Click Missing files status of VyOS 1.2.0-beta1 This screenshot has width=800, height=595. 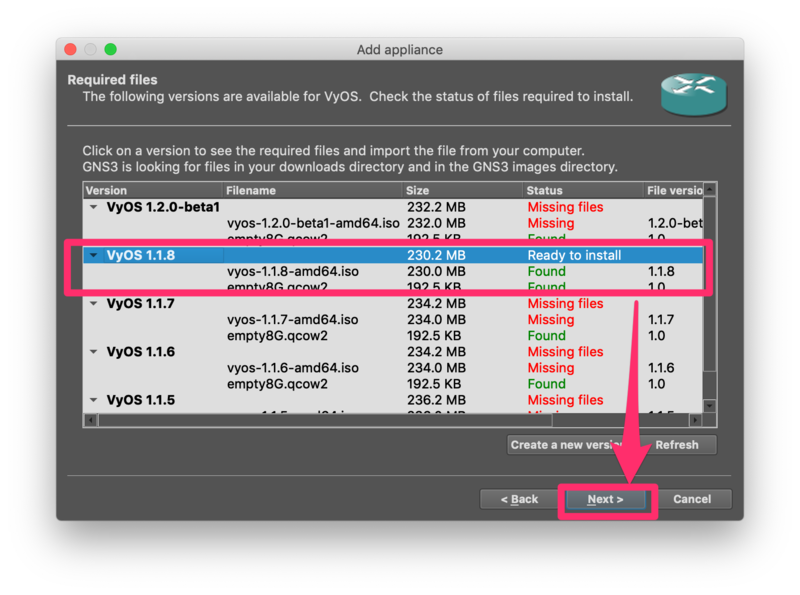[565, 207]
